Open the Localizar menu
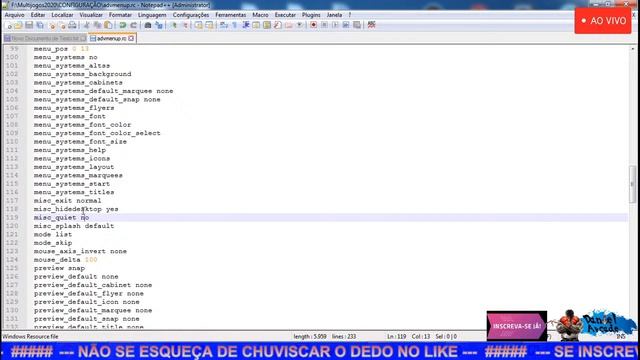This screenshot has width=640, height=360. pyautogui.click(x=62, y=15)
